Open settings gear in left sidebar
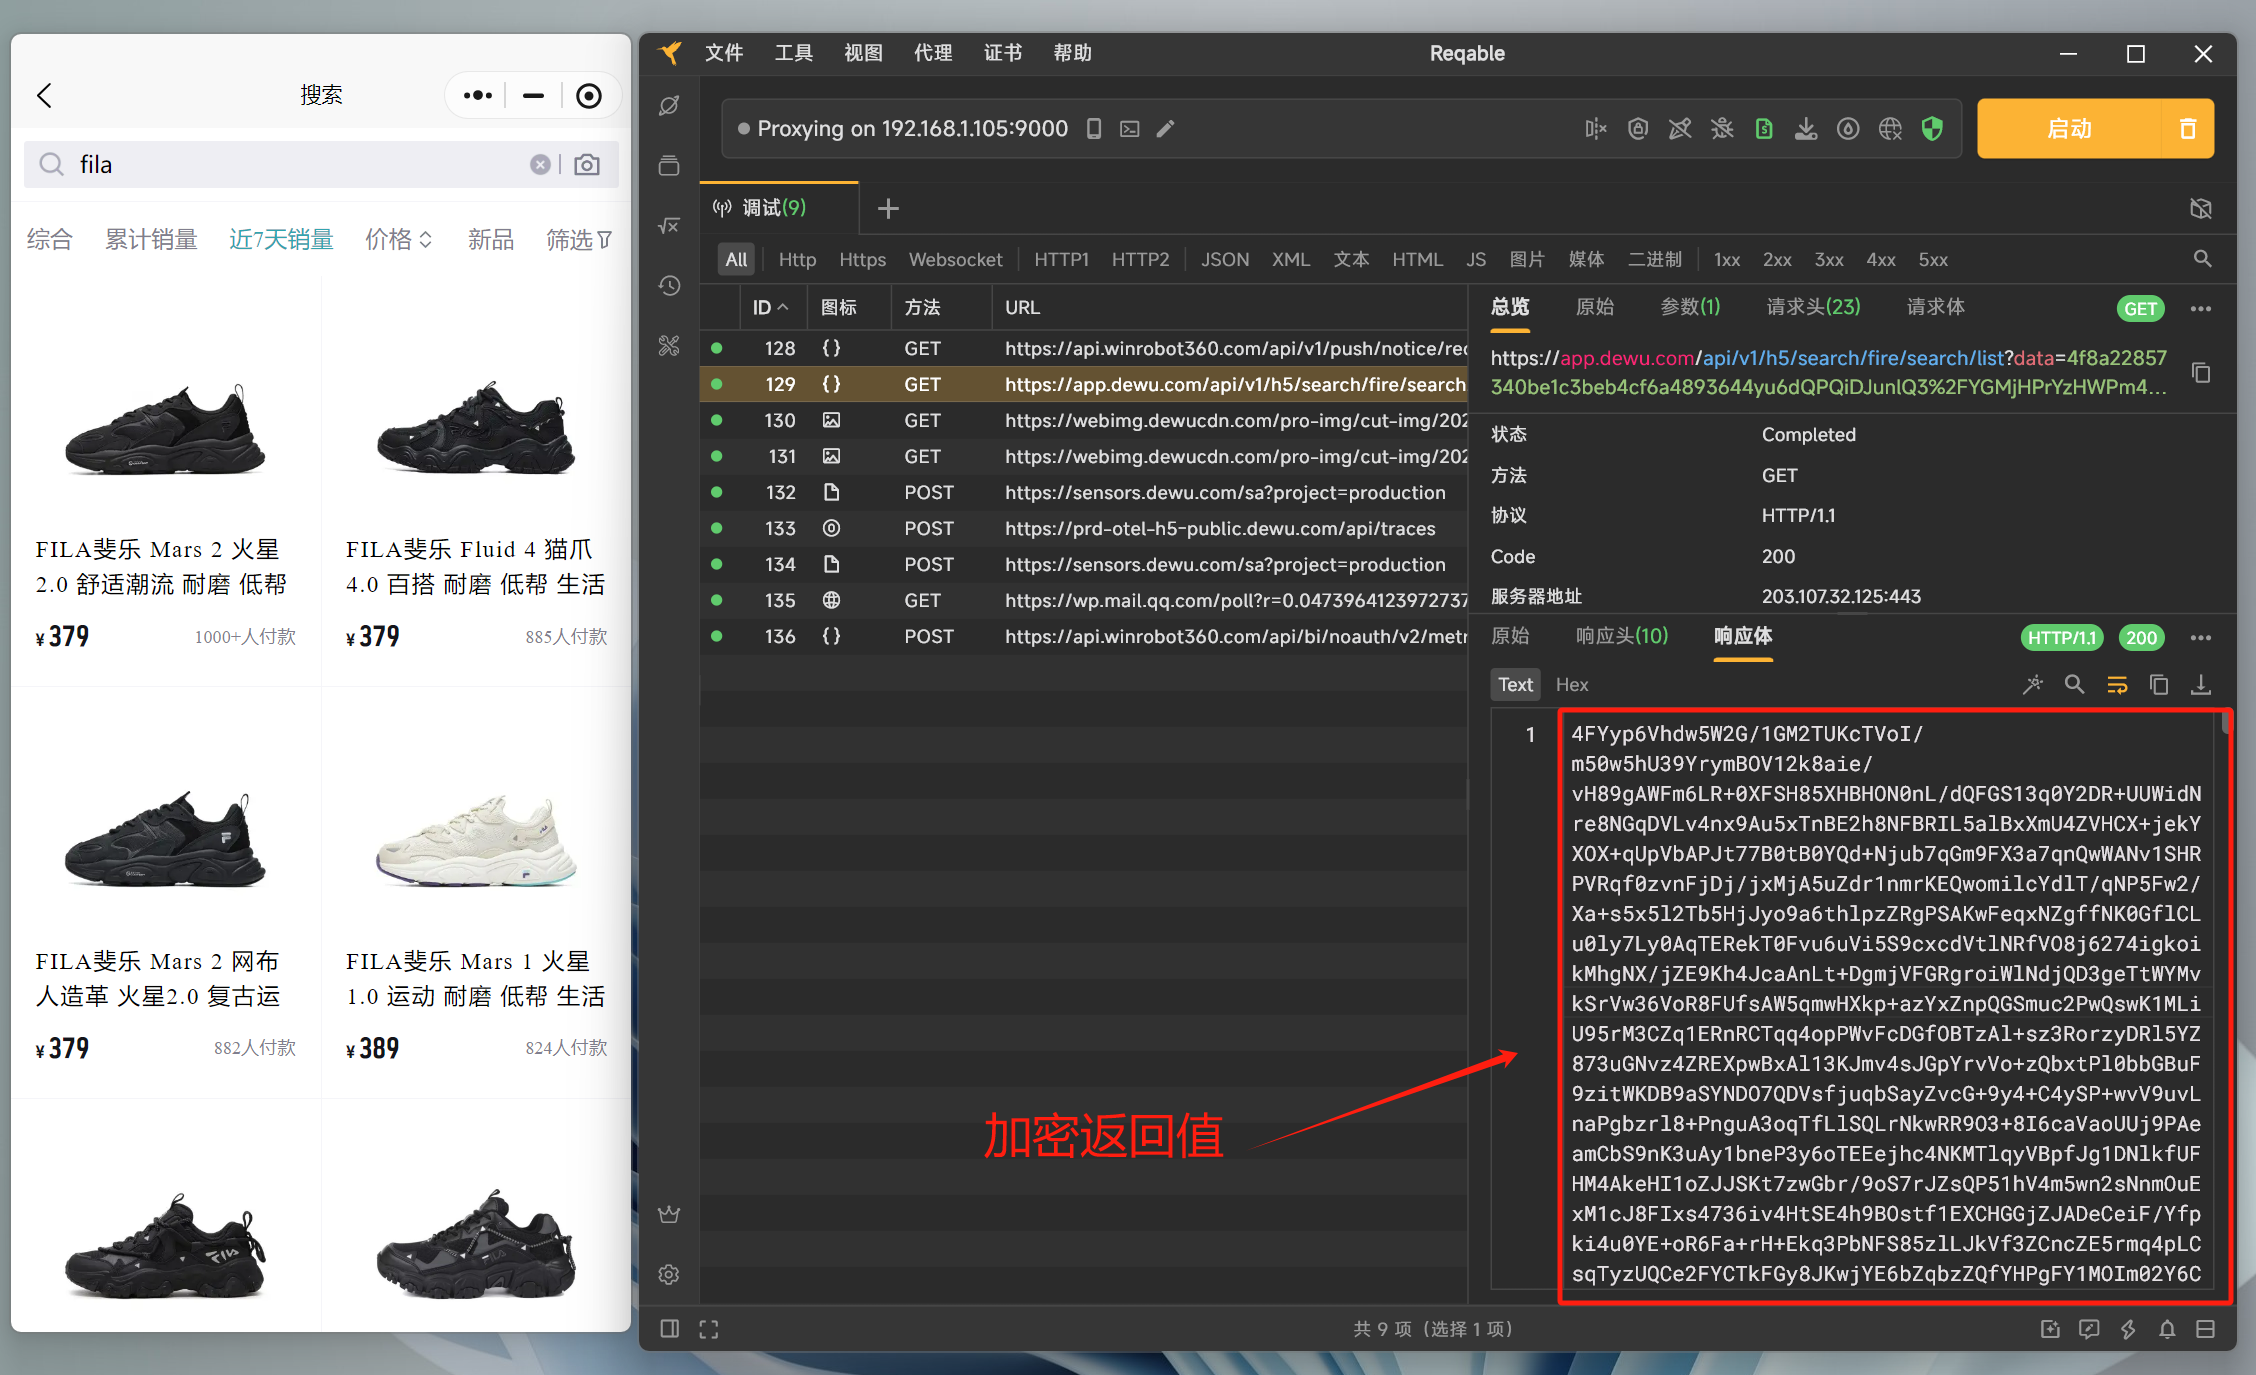Viewport: 2256px width, 1375px height. pyautogui.click(x=669, y=1274)
